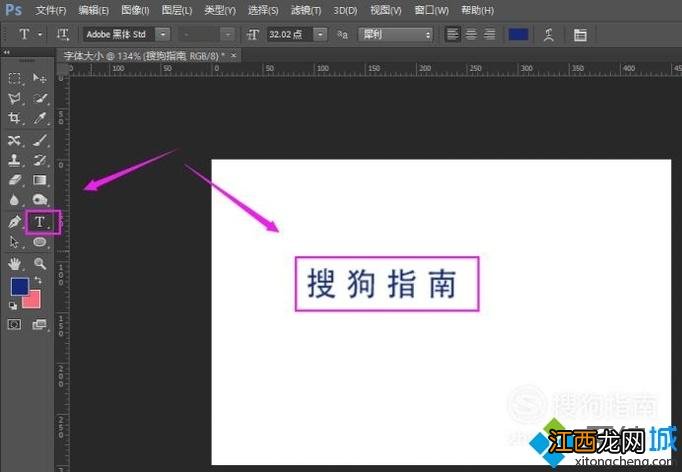Switch to the 字体大小 document tab
The height and width of the screenshot is (472, 682).
coord(144,56)
